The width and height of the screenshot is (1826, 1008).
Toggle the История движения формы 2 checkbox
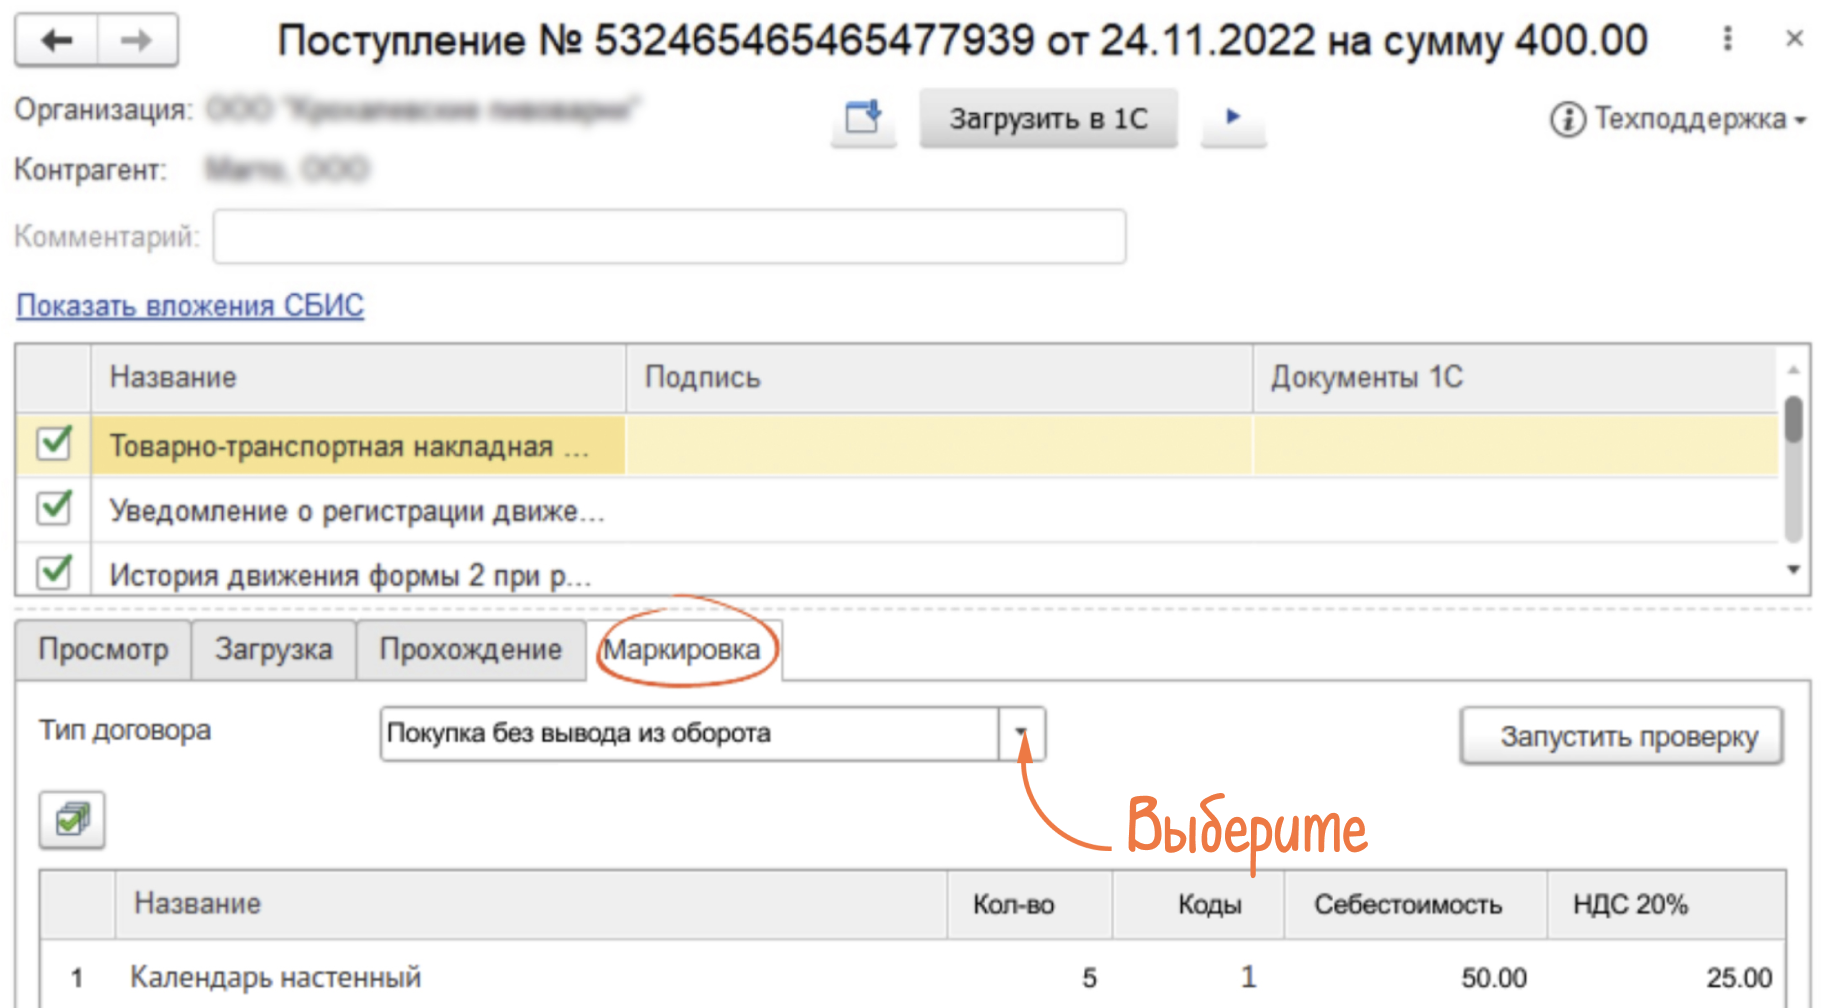pyautogui.click(x=54, y=573)
